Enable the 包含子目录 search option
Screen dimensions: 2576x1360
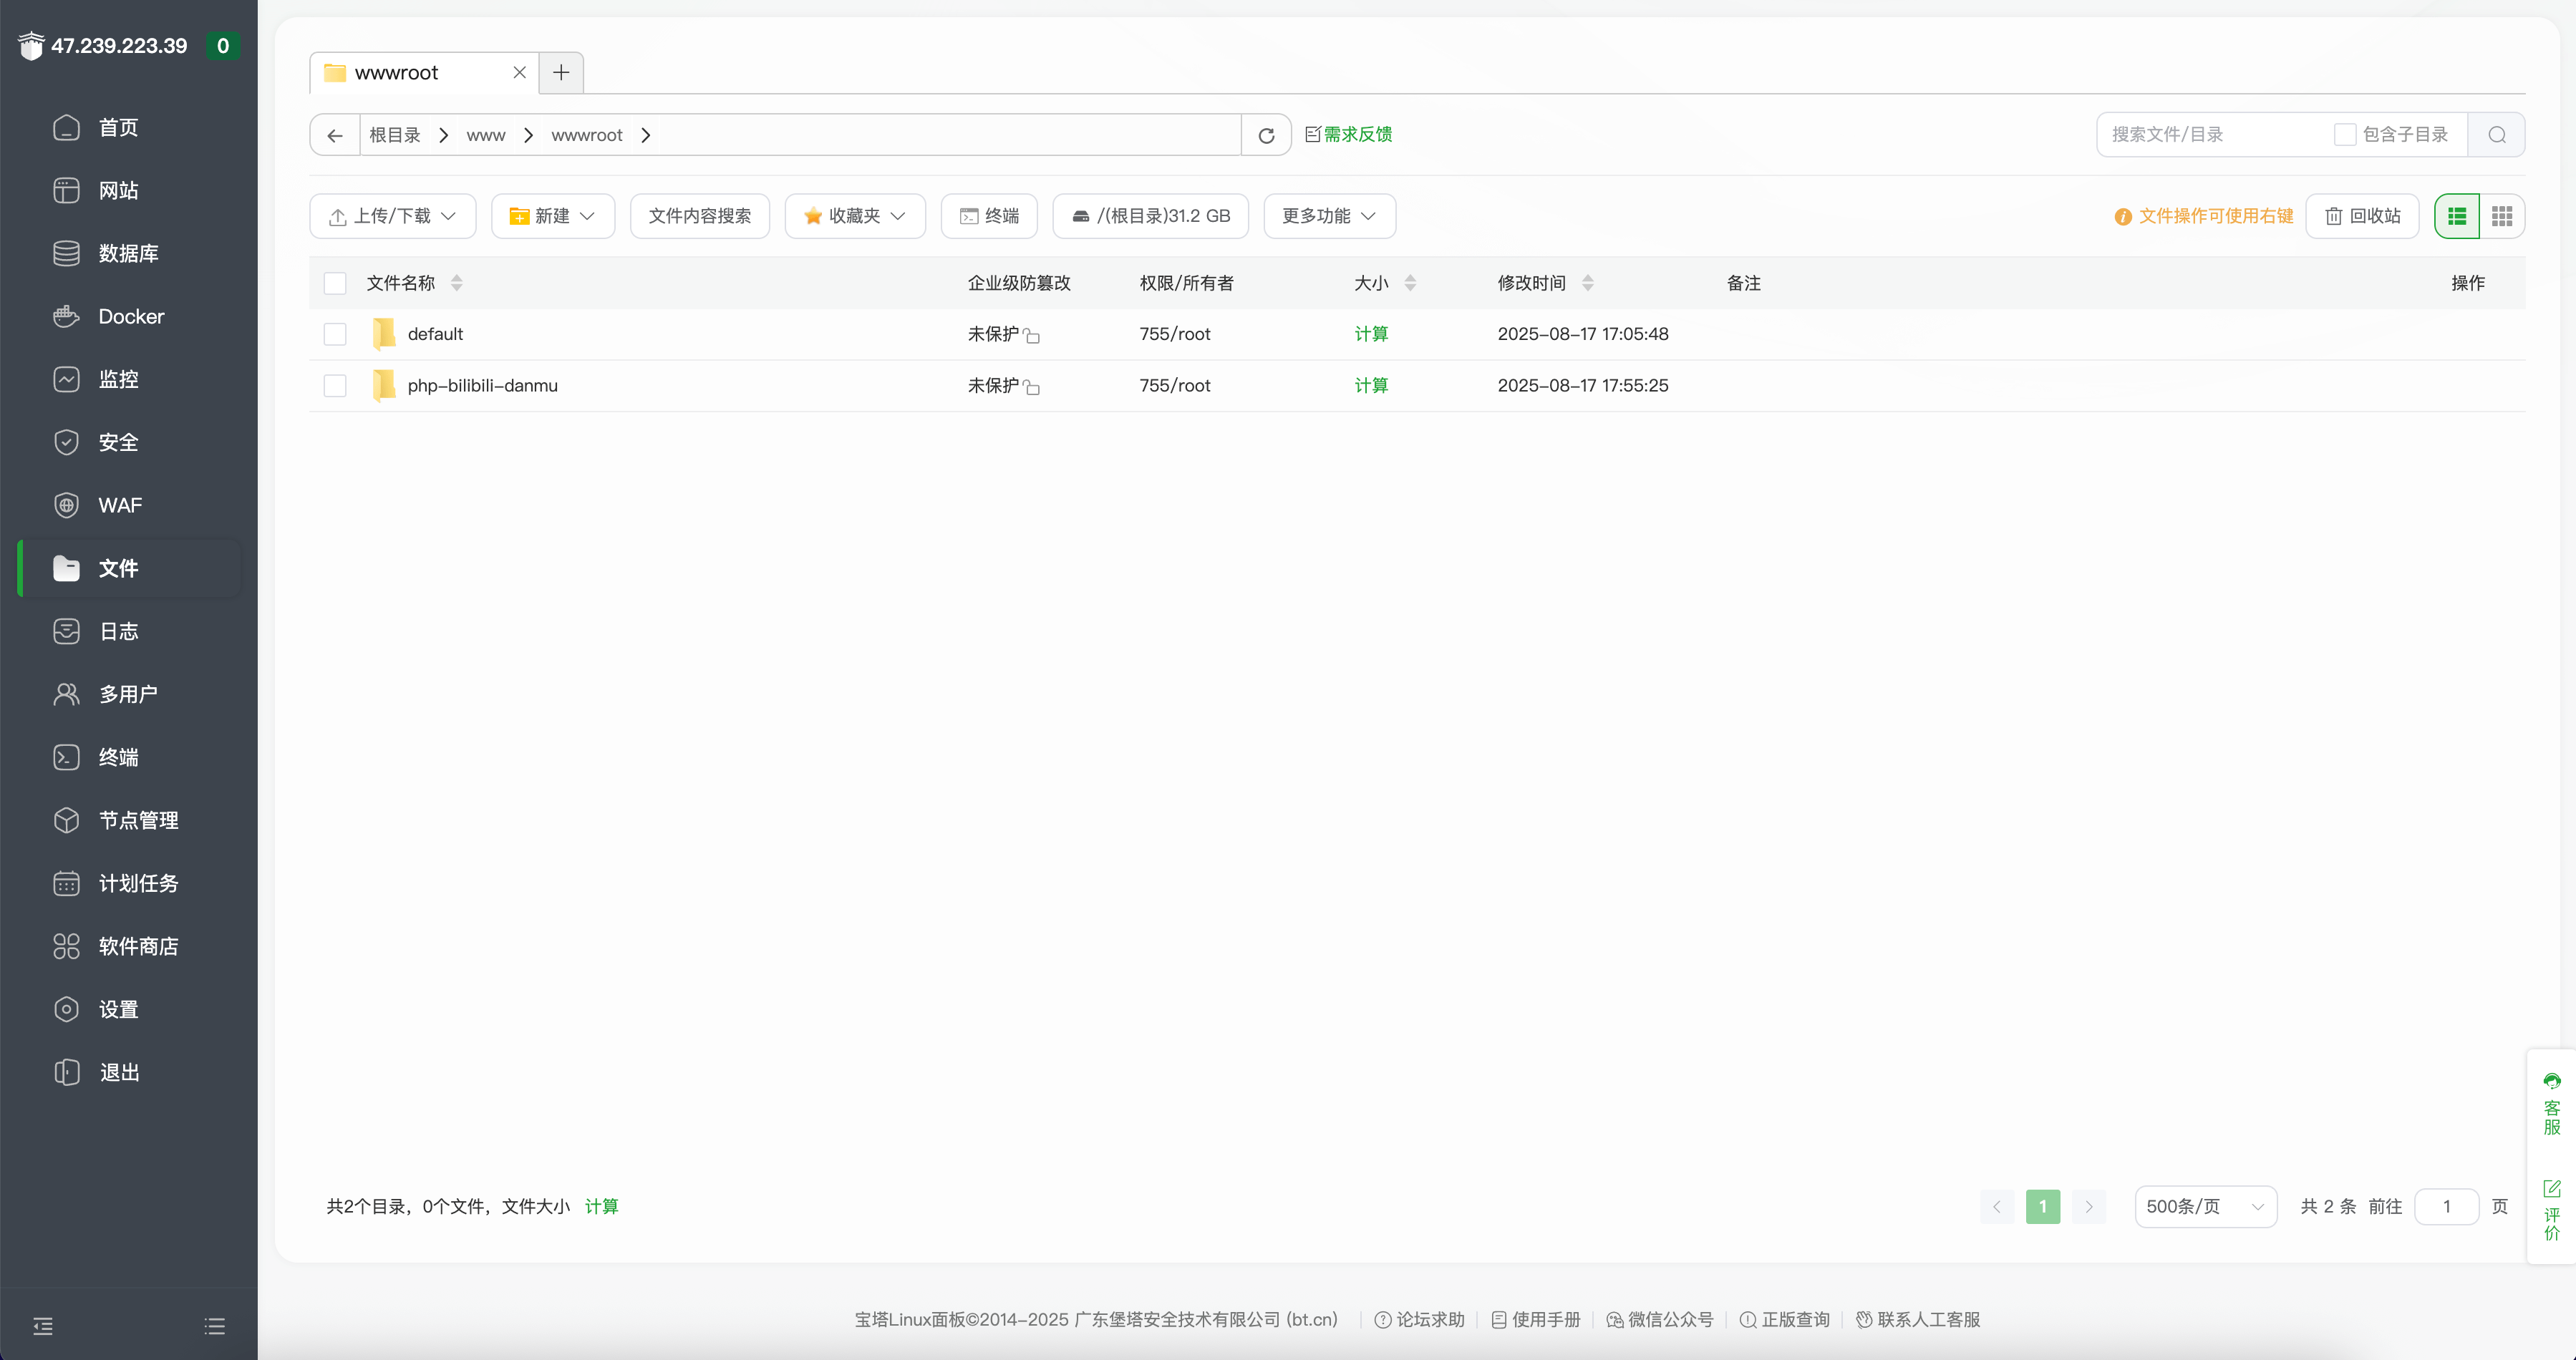tap(2344, 135)
